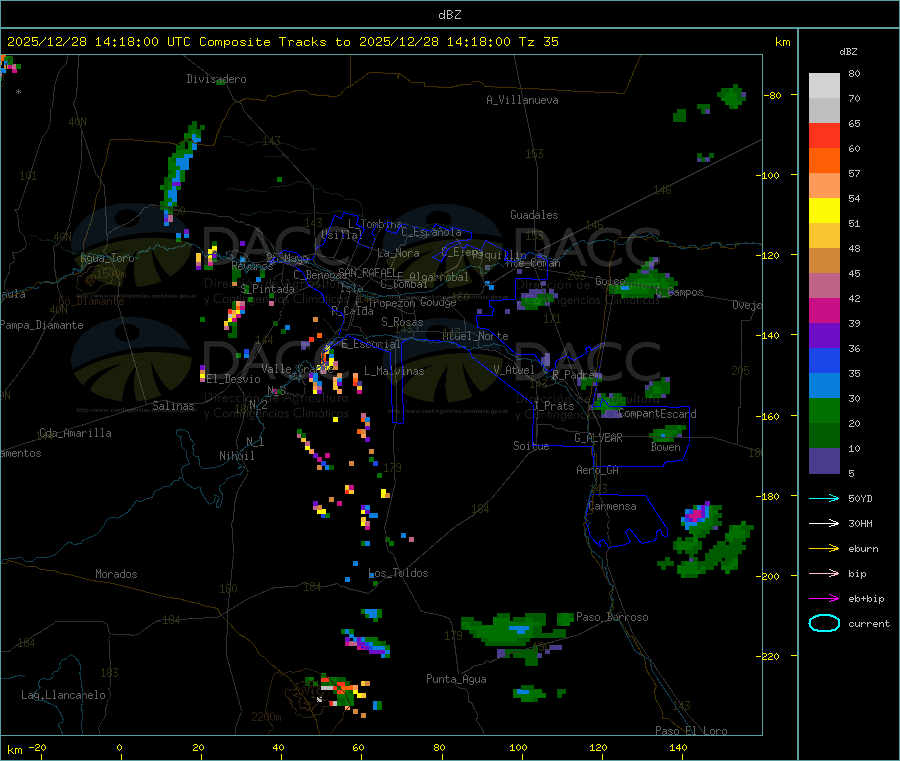Viewport: 900px width, 761px height.
Task: Click the 5 dBZ violet-gray color swatch
Action: 824,461
